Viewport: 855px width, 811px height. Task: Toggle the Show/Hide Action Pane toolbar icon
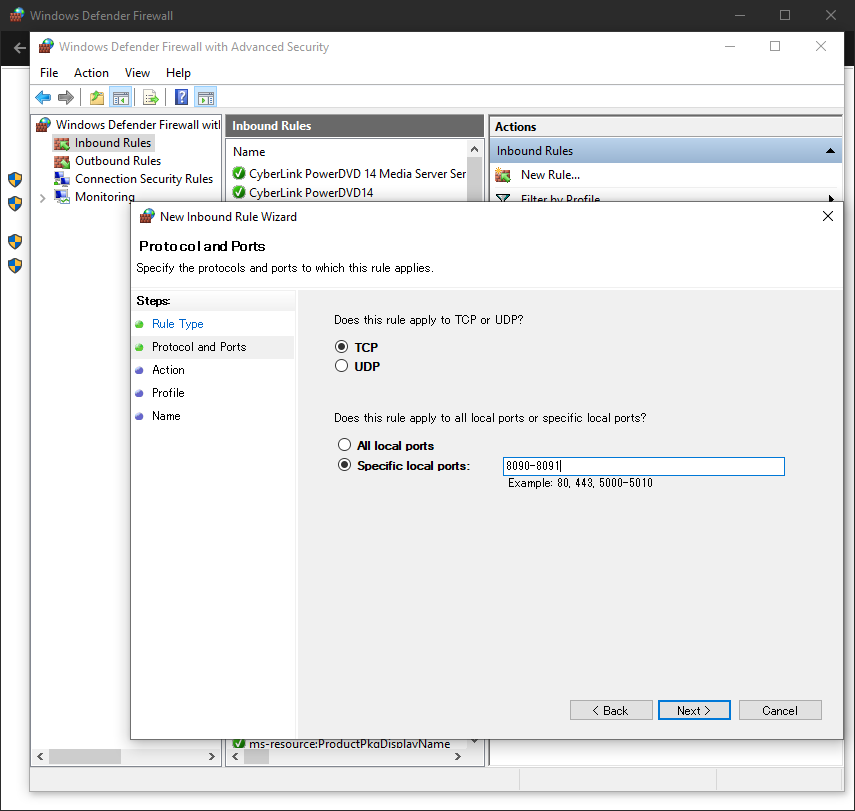(206, 98)
